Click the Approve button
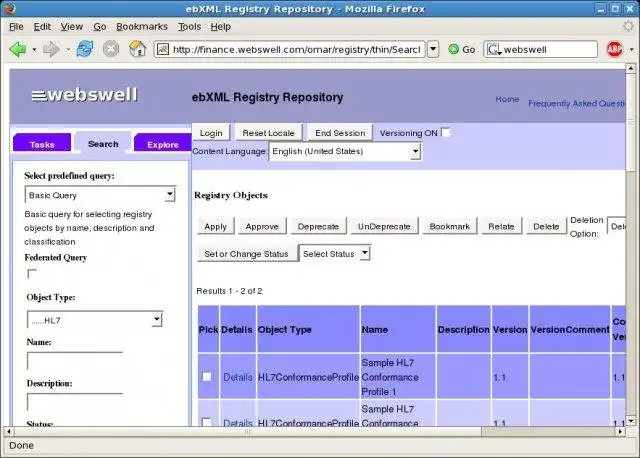This screenshot has width=640, height=458. pyautogui.click(x=262, y=227)
